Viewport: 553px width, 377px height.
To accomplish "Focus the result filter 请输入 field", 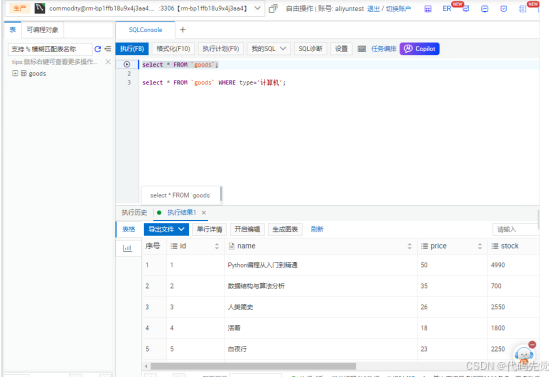I will (516, 229).
